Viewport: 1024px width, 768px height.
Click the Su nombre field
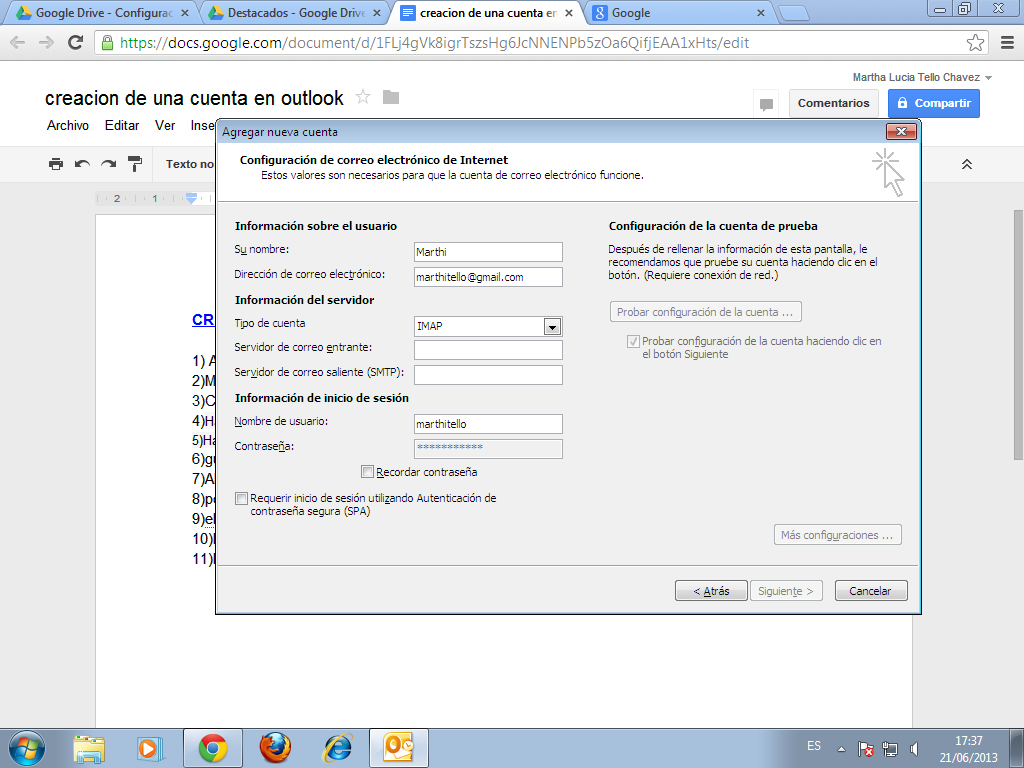click(x=488, y=252)
